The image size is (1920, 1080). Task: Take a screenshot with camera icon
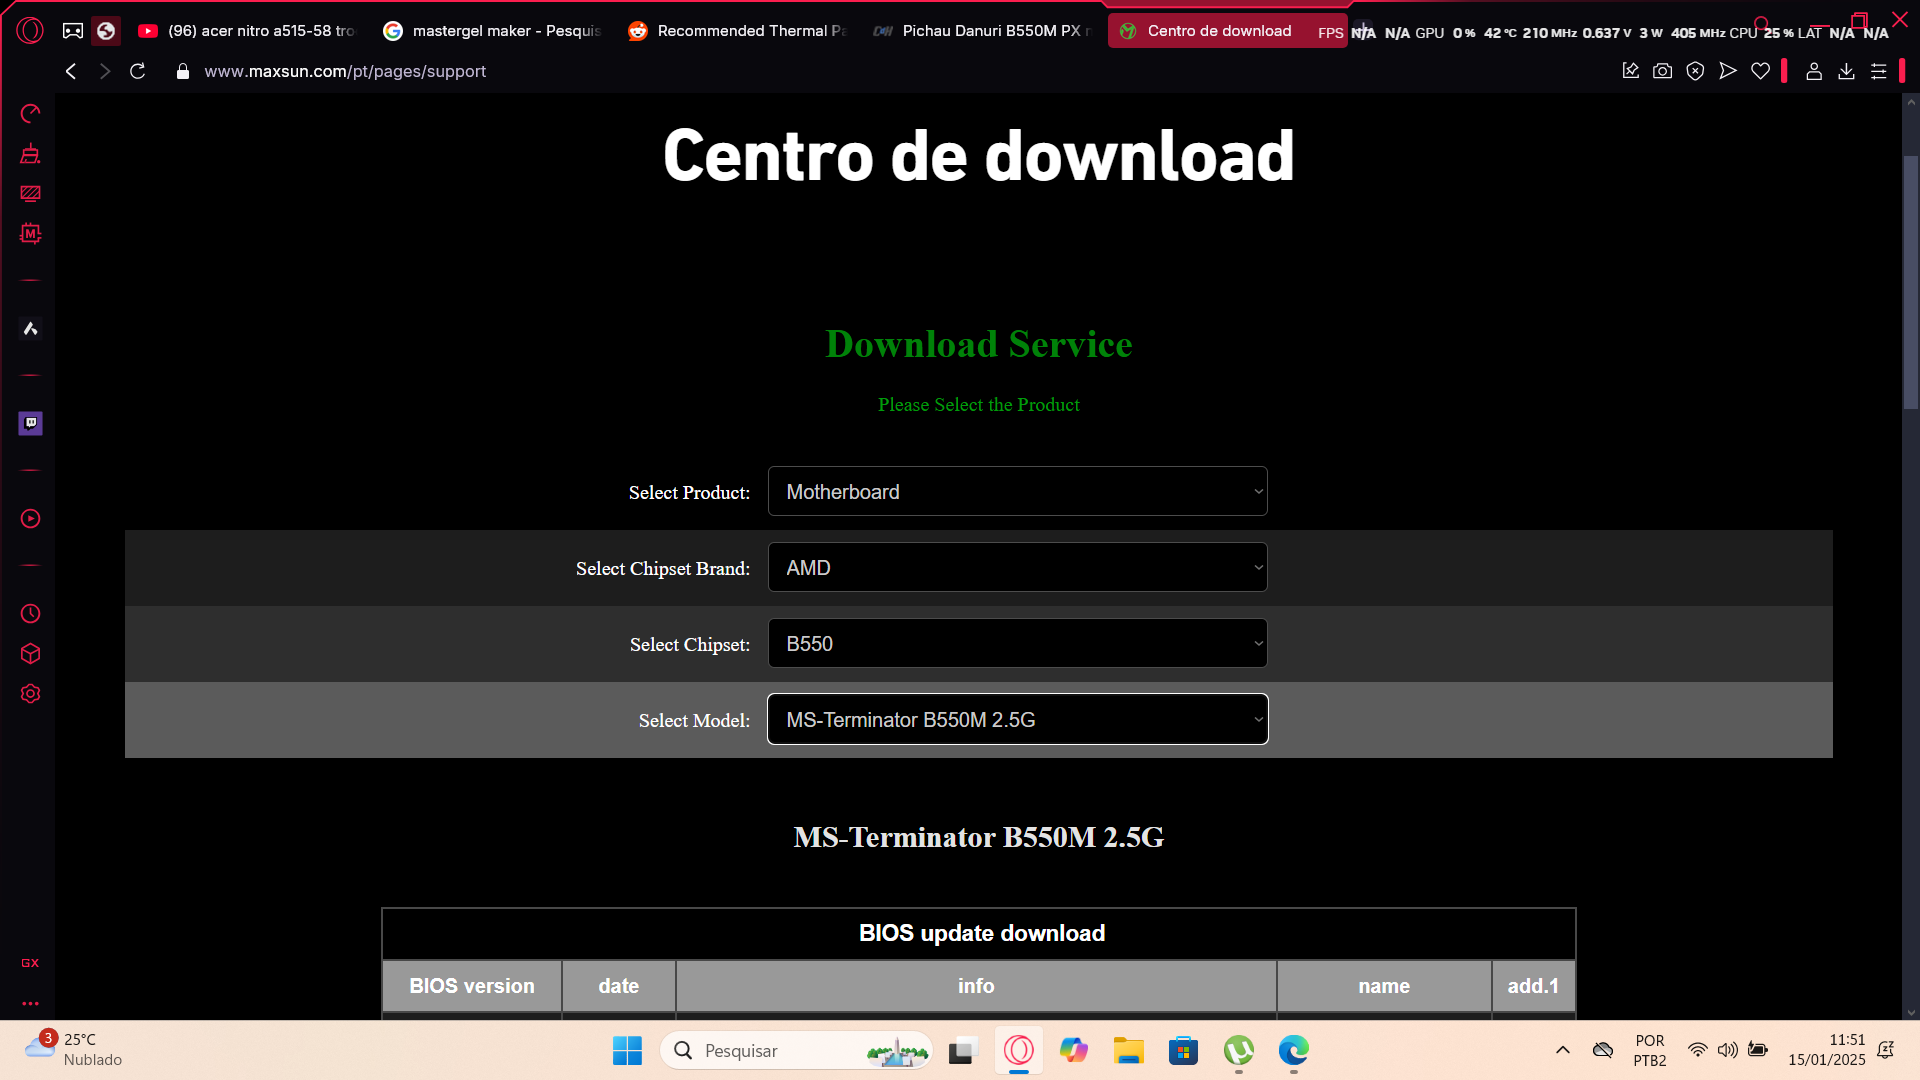[1663, 71]
